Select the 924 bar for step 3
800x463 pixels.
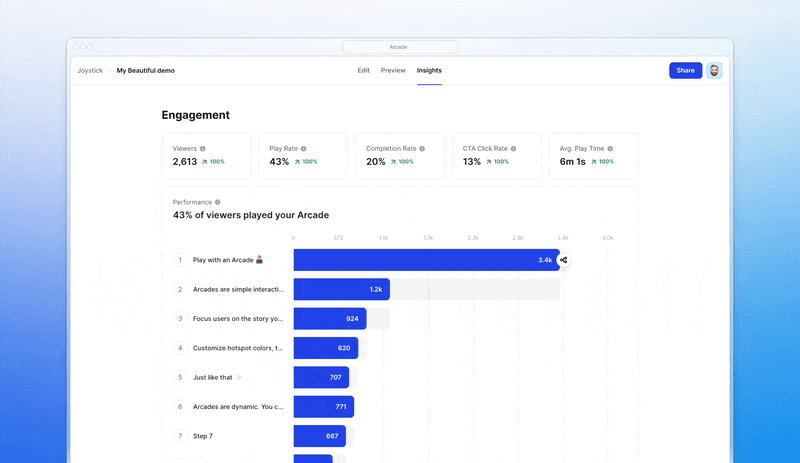[x=330, y=319]
